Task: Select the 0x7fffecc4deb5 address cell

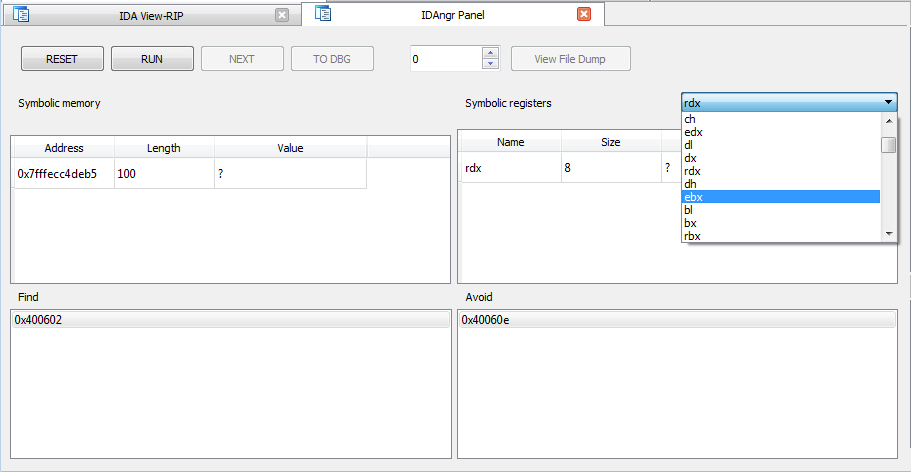Action: pyautogui.click(x=62, y=173)
